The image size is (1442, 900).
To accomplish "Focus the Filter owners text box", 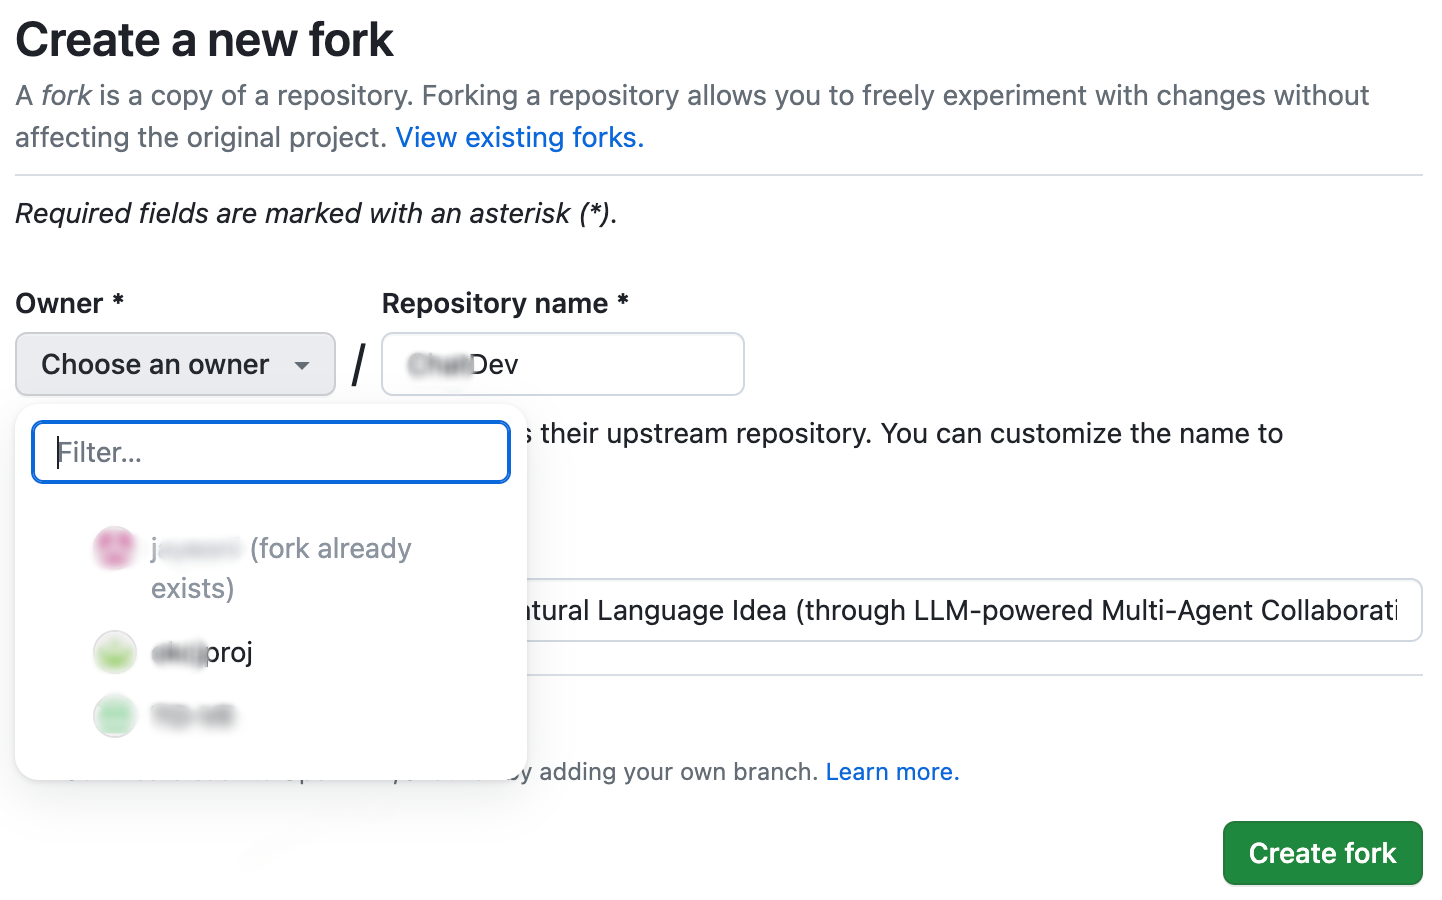I will tap(271, 452).
